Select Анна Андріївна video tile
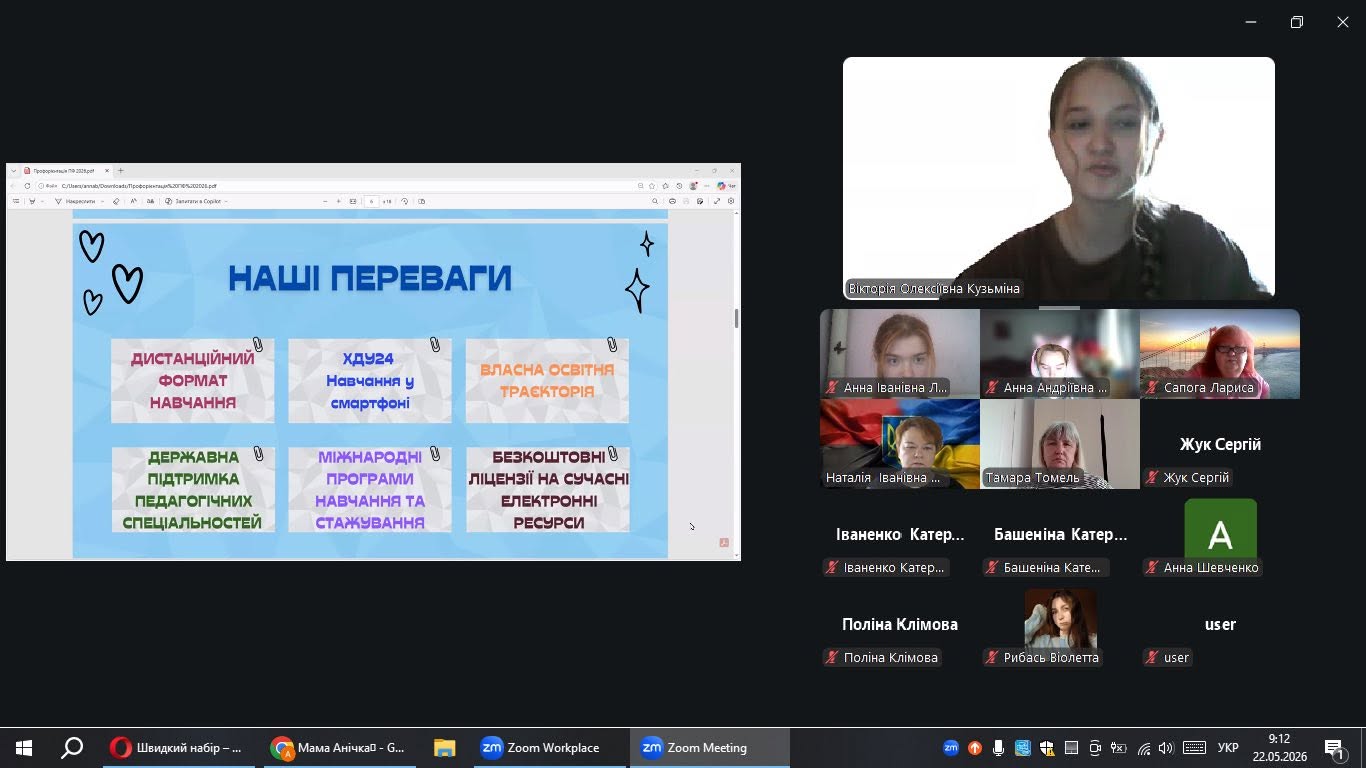1366x768 pixels. tap(1060, 354)
